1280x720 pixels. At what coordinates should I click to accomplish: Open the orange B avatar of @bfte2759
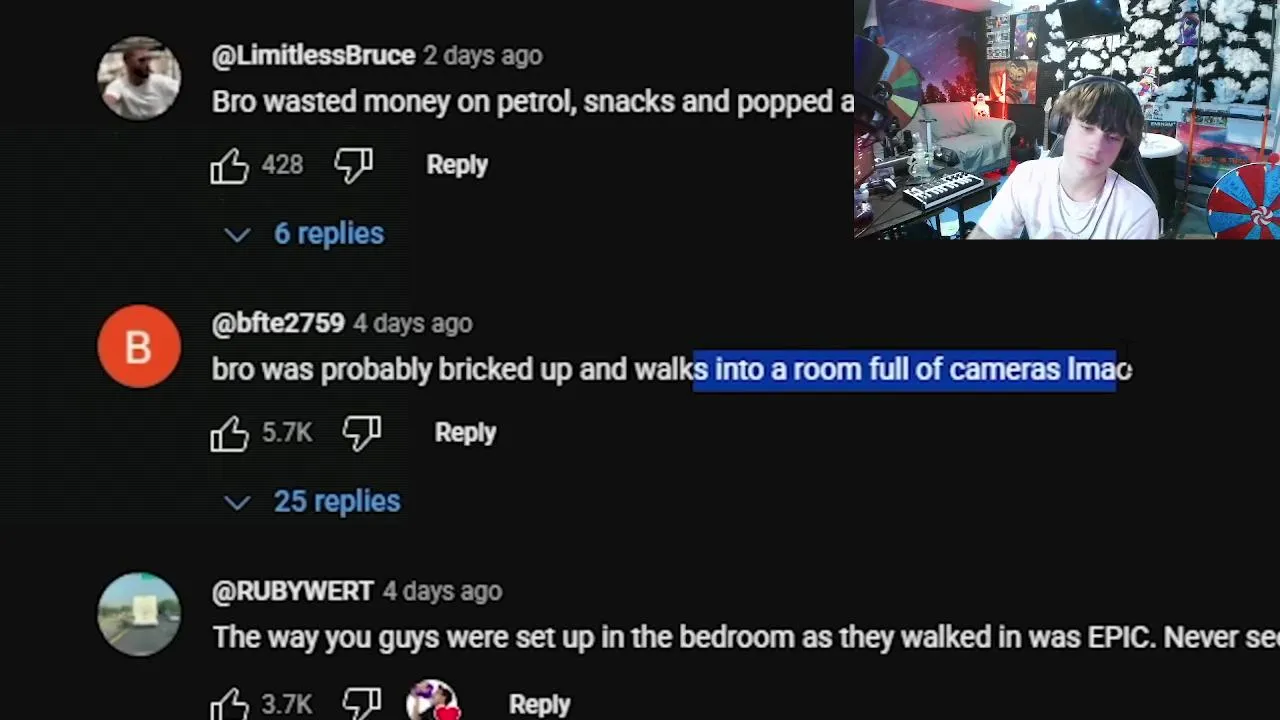pos(139,346)
